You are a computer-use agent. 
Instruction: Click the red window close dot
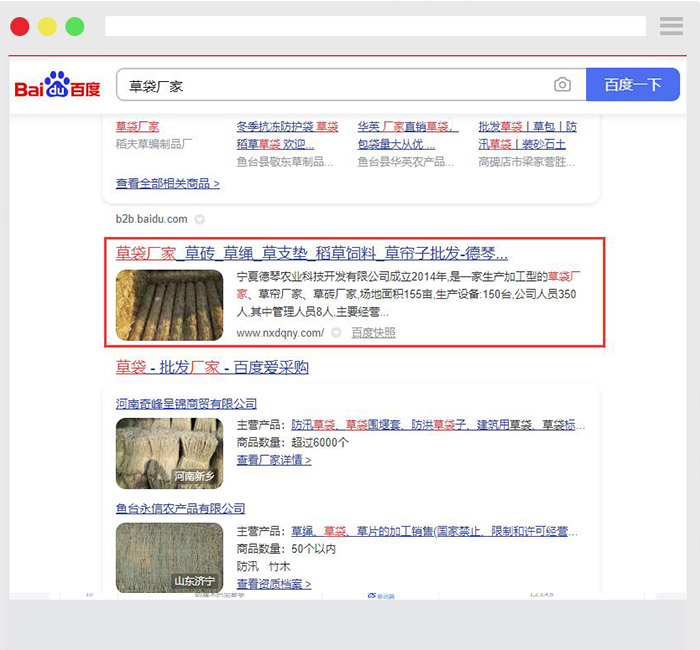20,27
